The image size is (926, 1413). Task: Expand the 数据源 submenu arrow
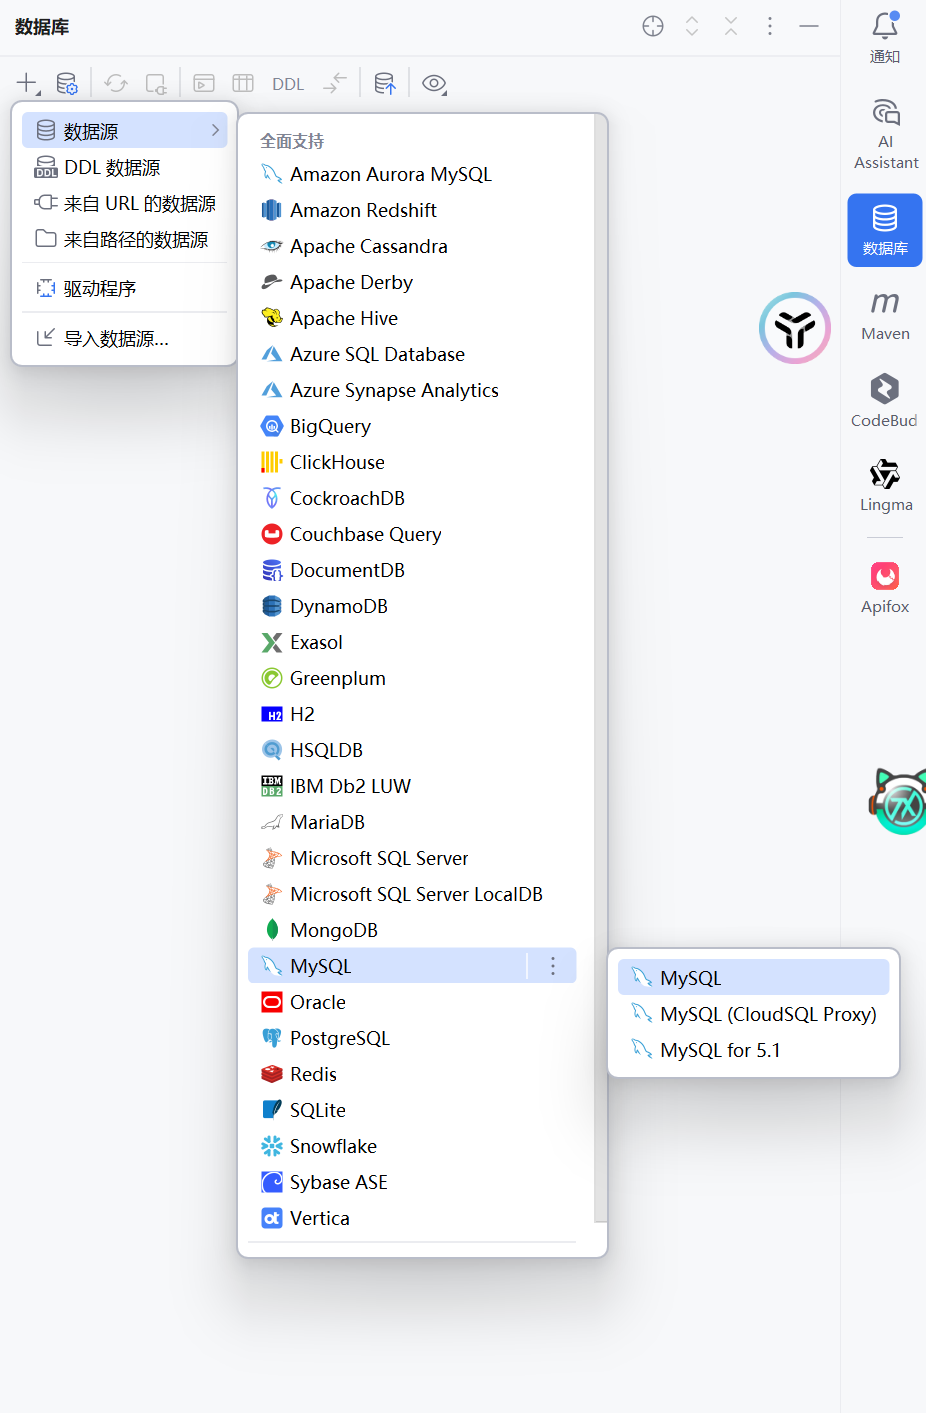tap(215, 130)
